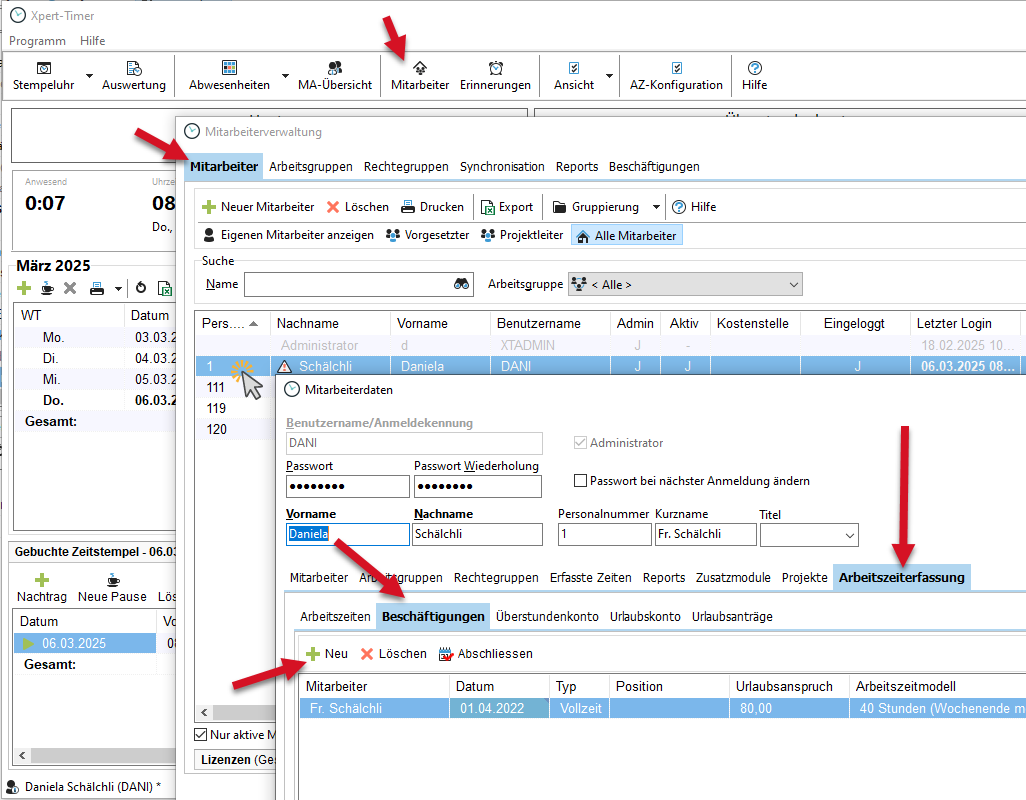The height and width of the screenshot is (800, 1026).
Task: Click into the Kurzname input field
Action: click(705, 535)
